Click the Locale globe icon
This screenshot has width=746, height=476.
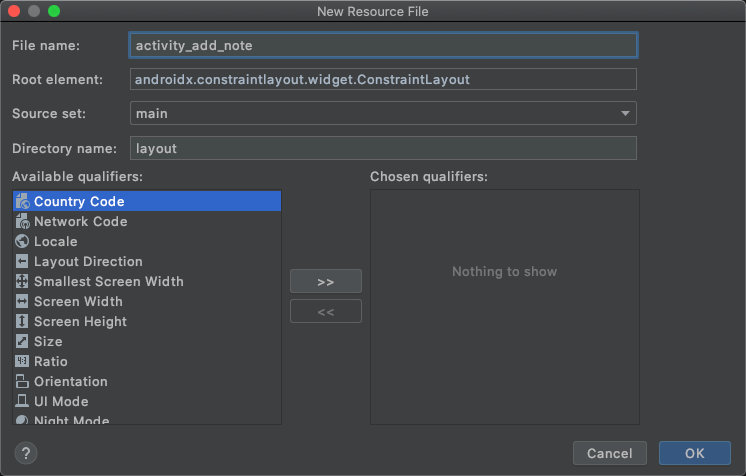point(22,241)
